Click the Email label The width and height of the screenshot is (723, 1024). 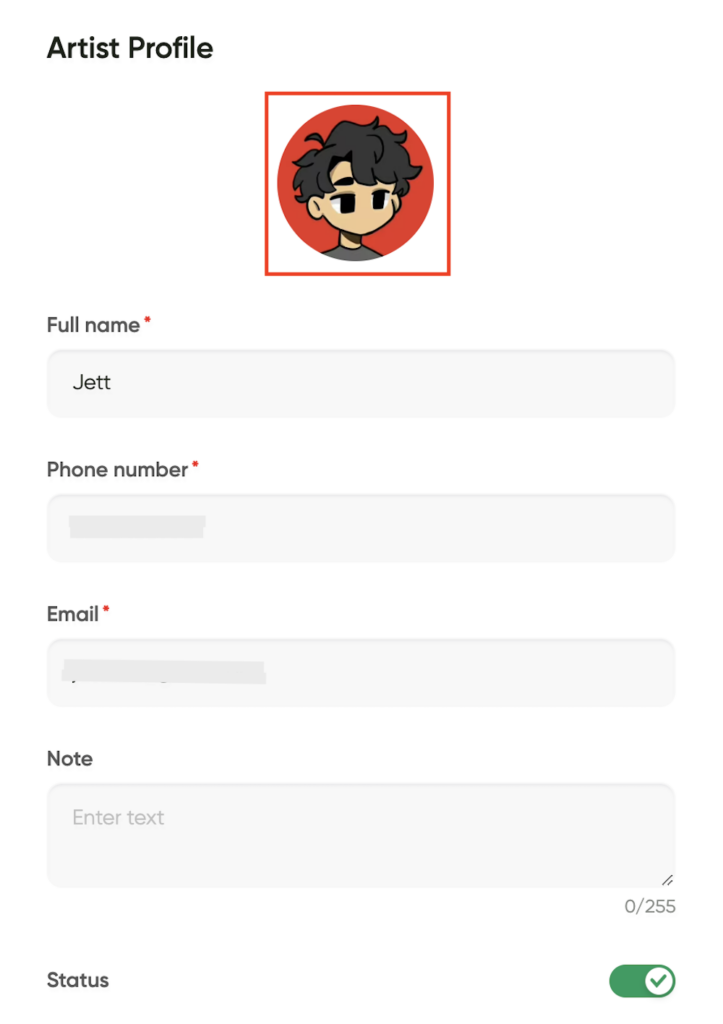tap(72, 613)
